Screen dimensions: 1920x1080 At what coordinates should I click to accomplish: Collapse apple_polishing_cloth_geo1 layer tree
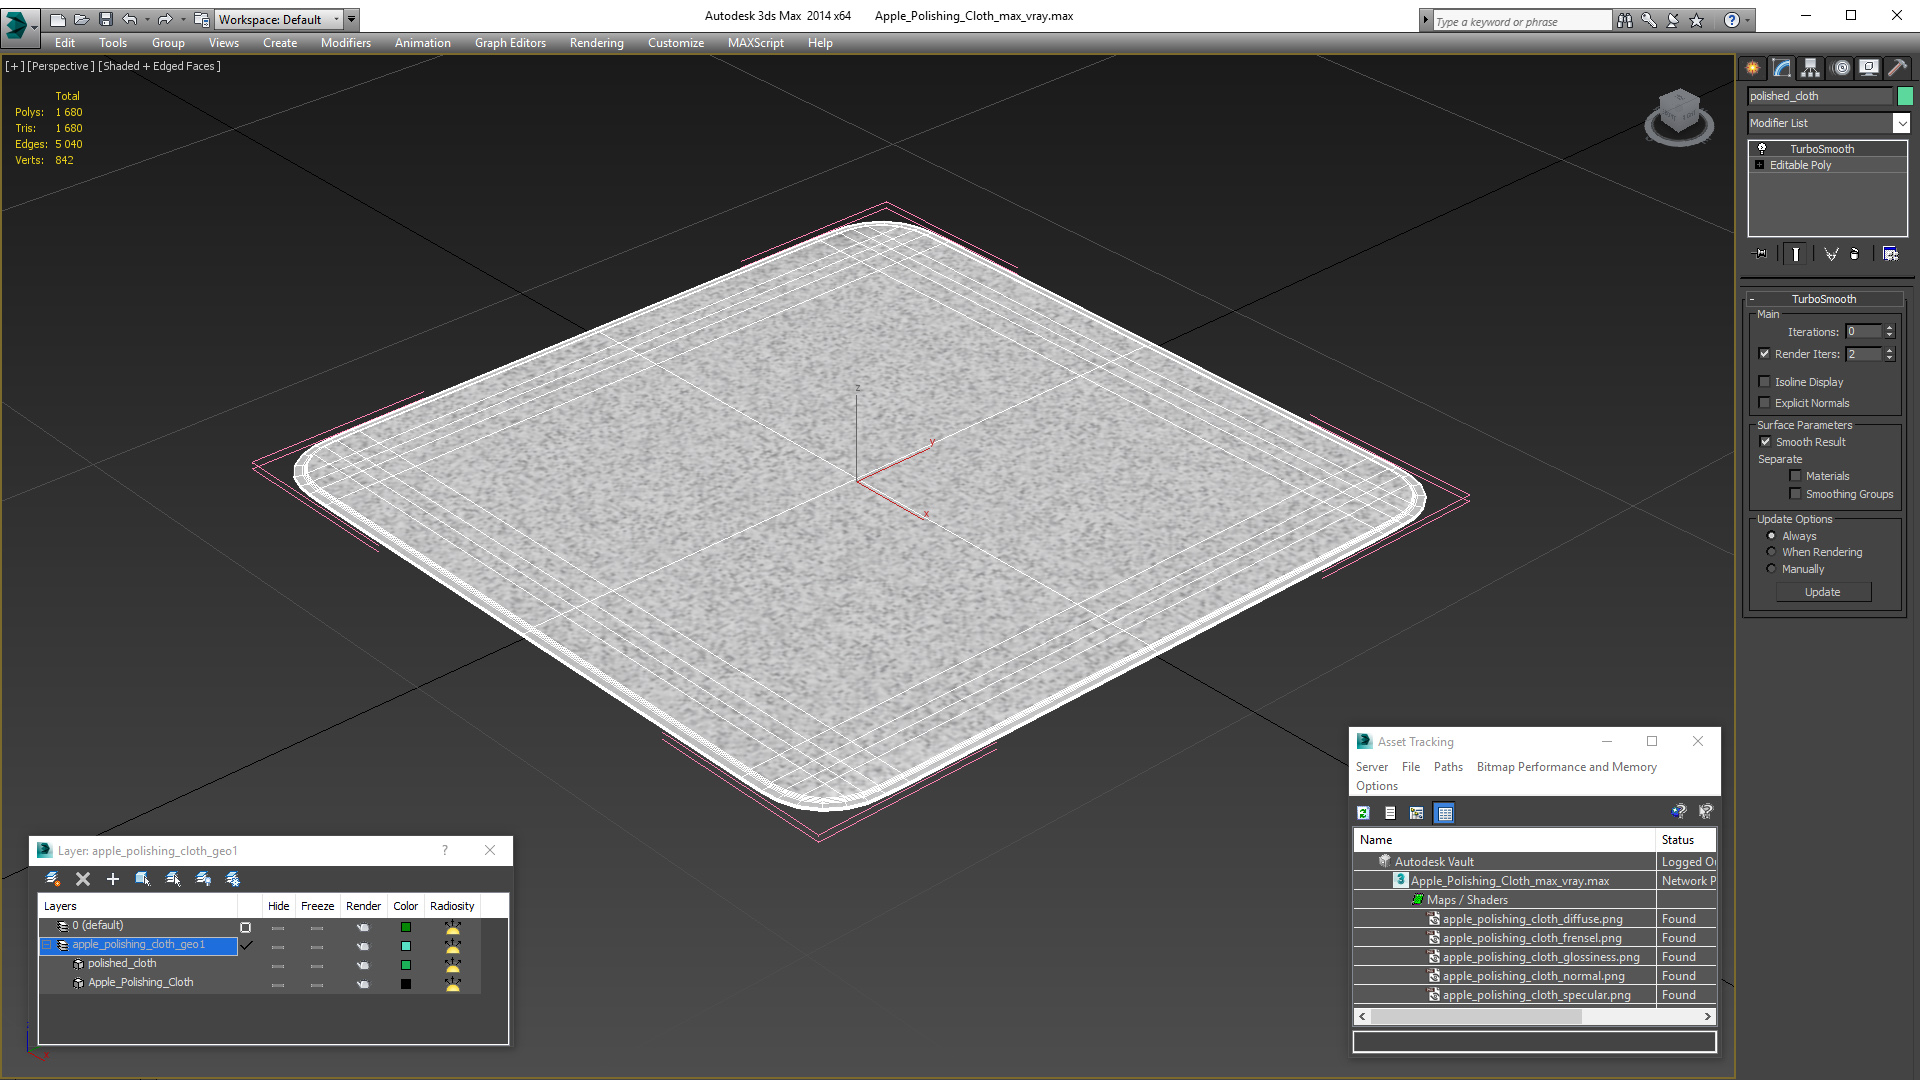46,945
